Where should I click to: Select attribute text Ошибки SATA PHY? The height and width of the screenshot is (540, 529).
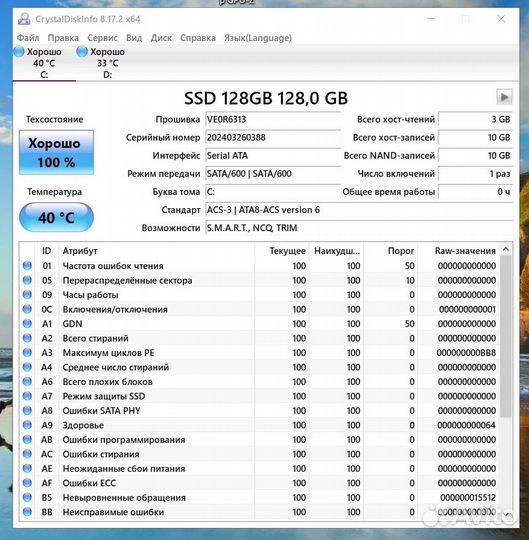[101, 411]
